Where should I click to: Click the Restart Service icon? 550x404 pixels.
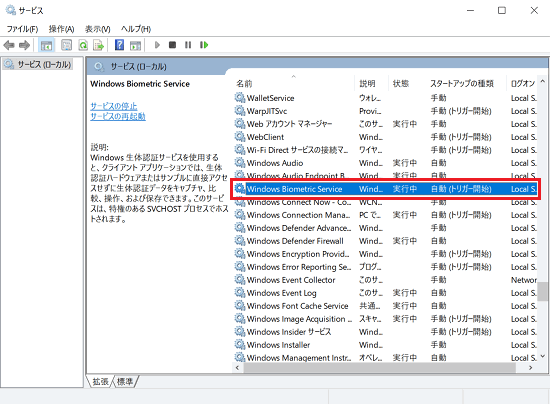[204, 45]
